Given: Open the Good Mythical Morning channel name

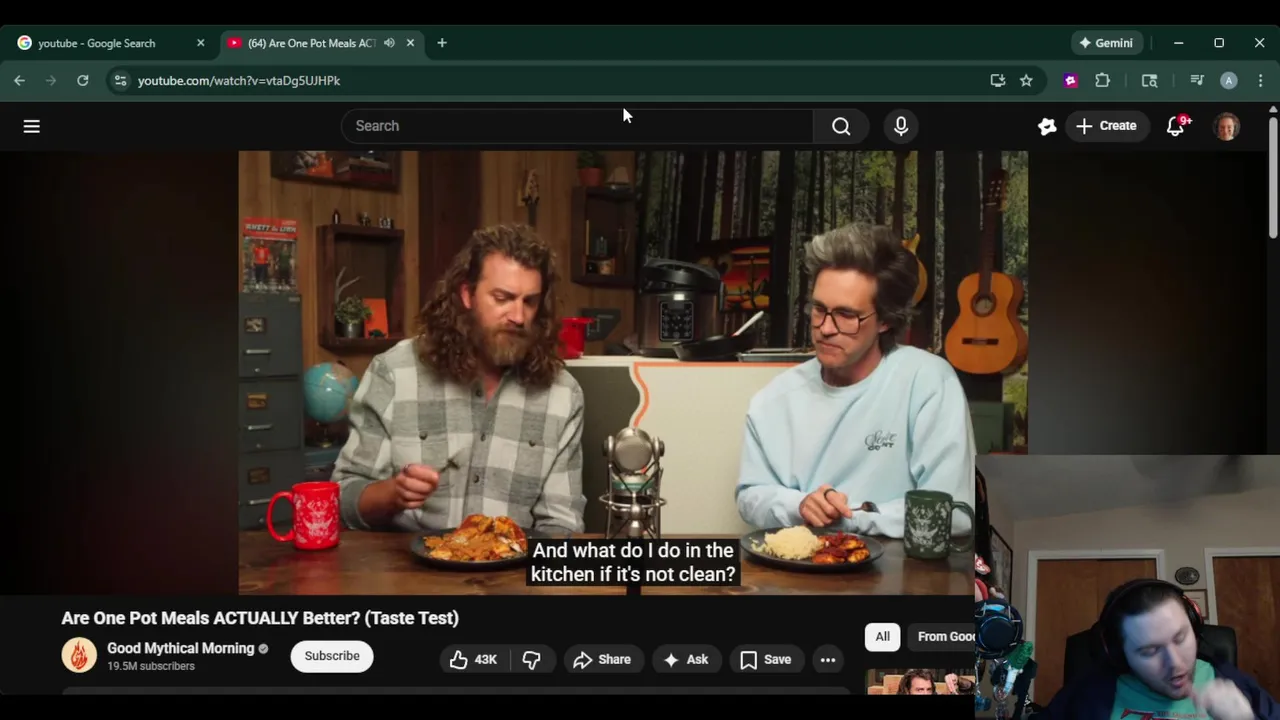Looking at the screenshot, I should 181,648.
